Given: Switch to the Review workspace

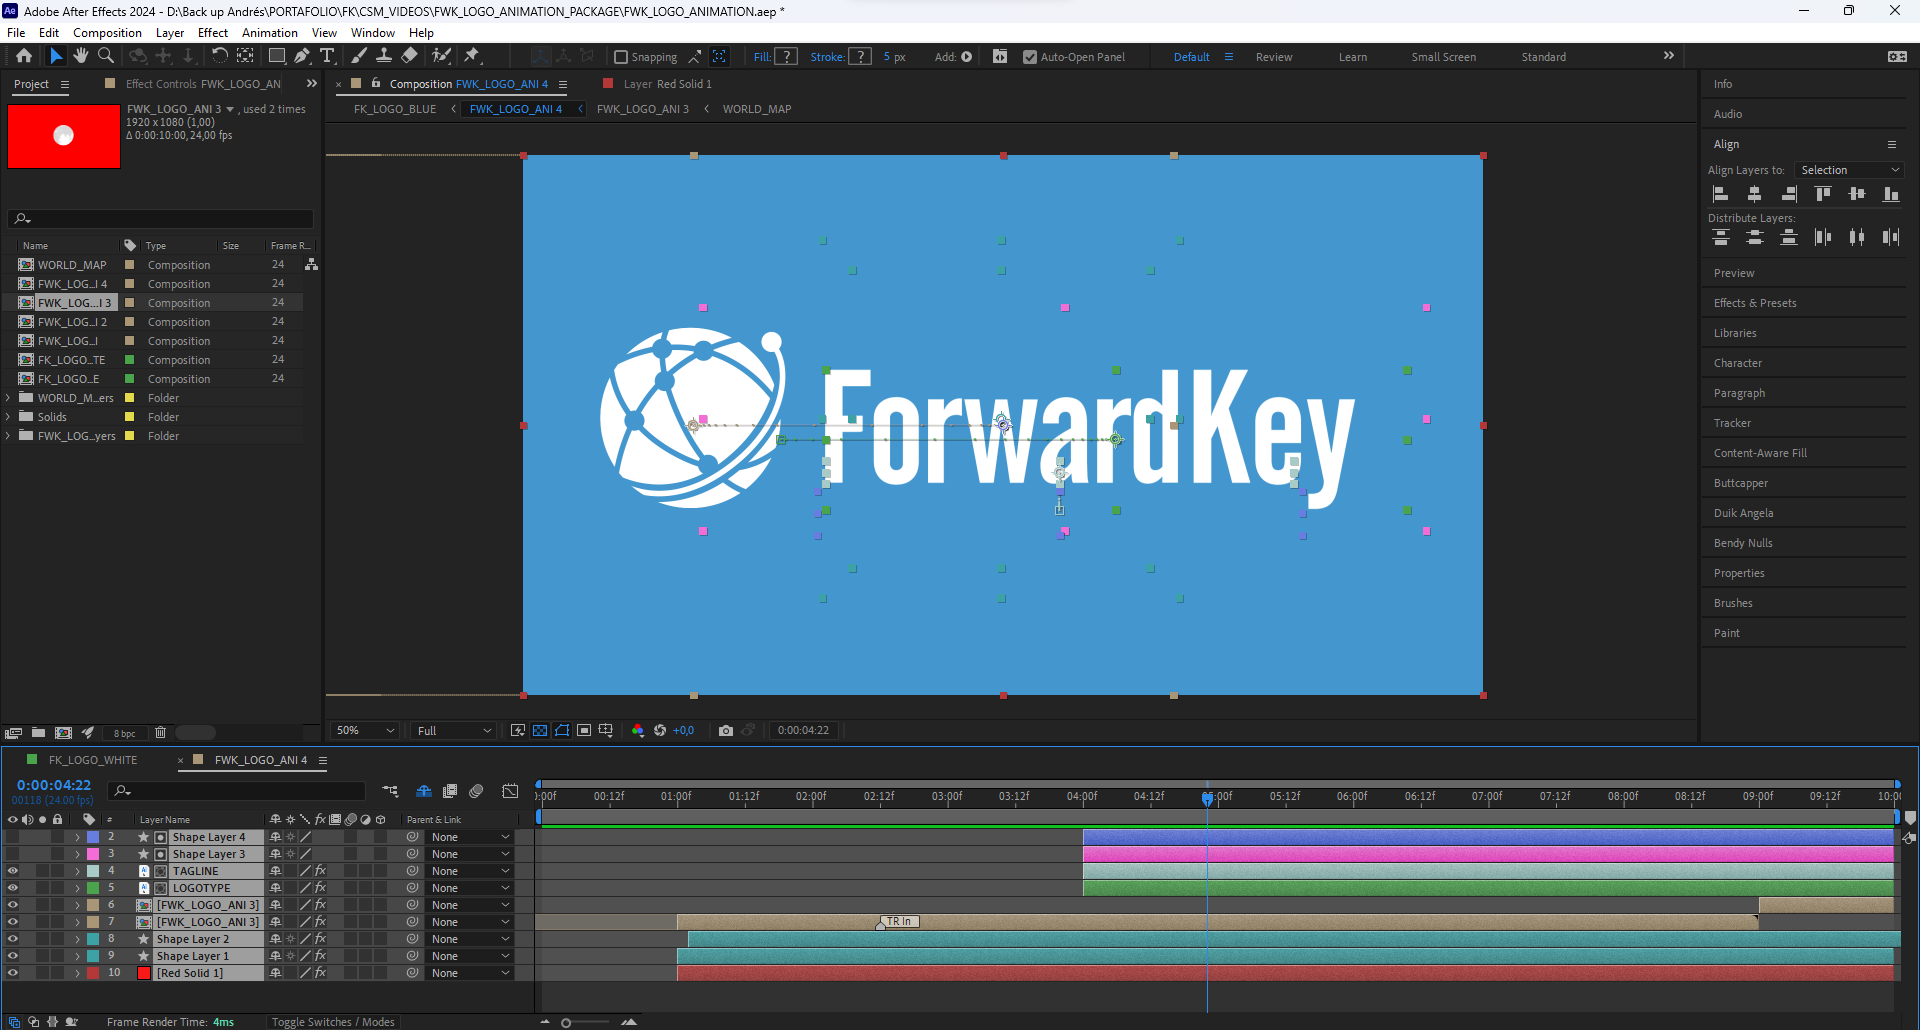Looking at the screenshot, I should 1274,57.
